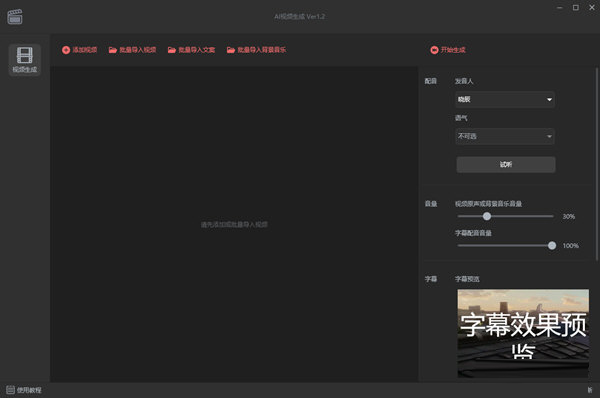Click the clapperboard app logo
Image resolution: width=600 pixels, height=398 pixels.
pos(15,17)
